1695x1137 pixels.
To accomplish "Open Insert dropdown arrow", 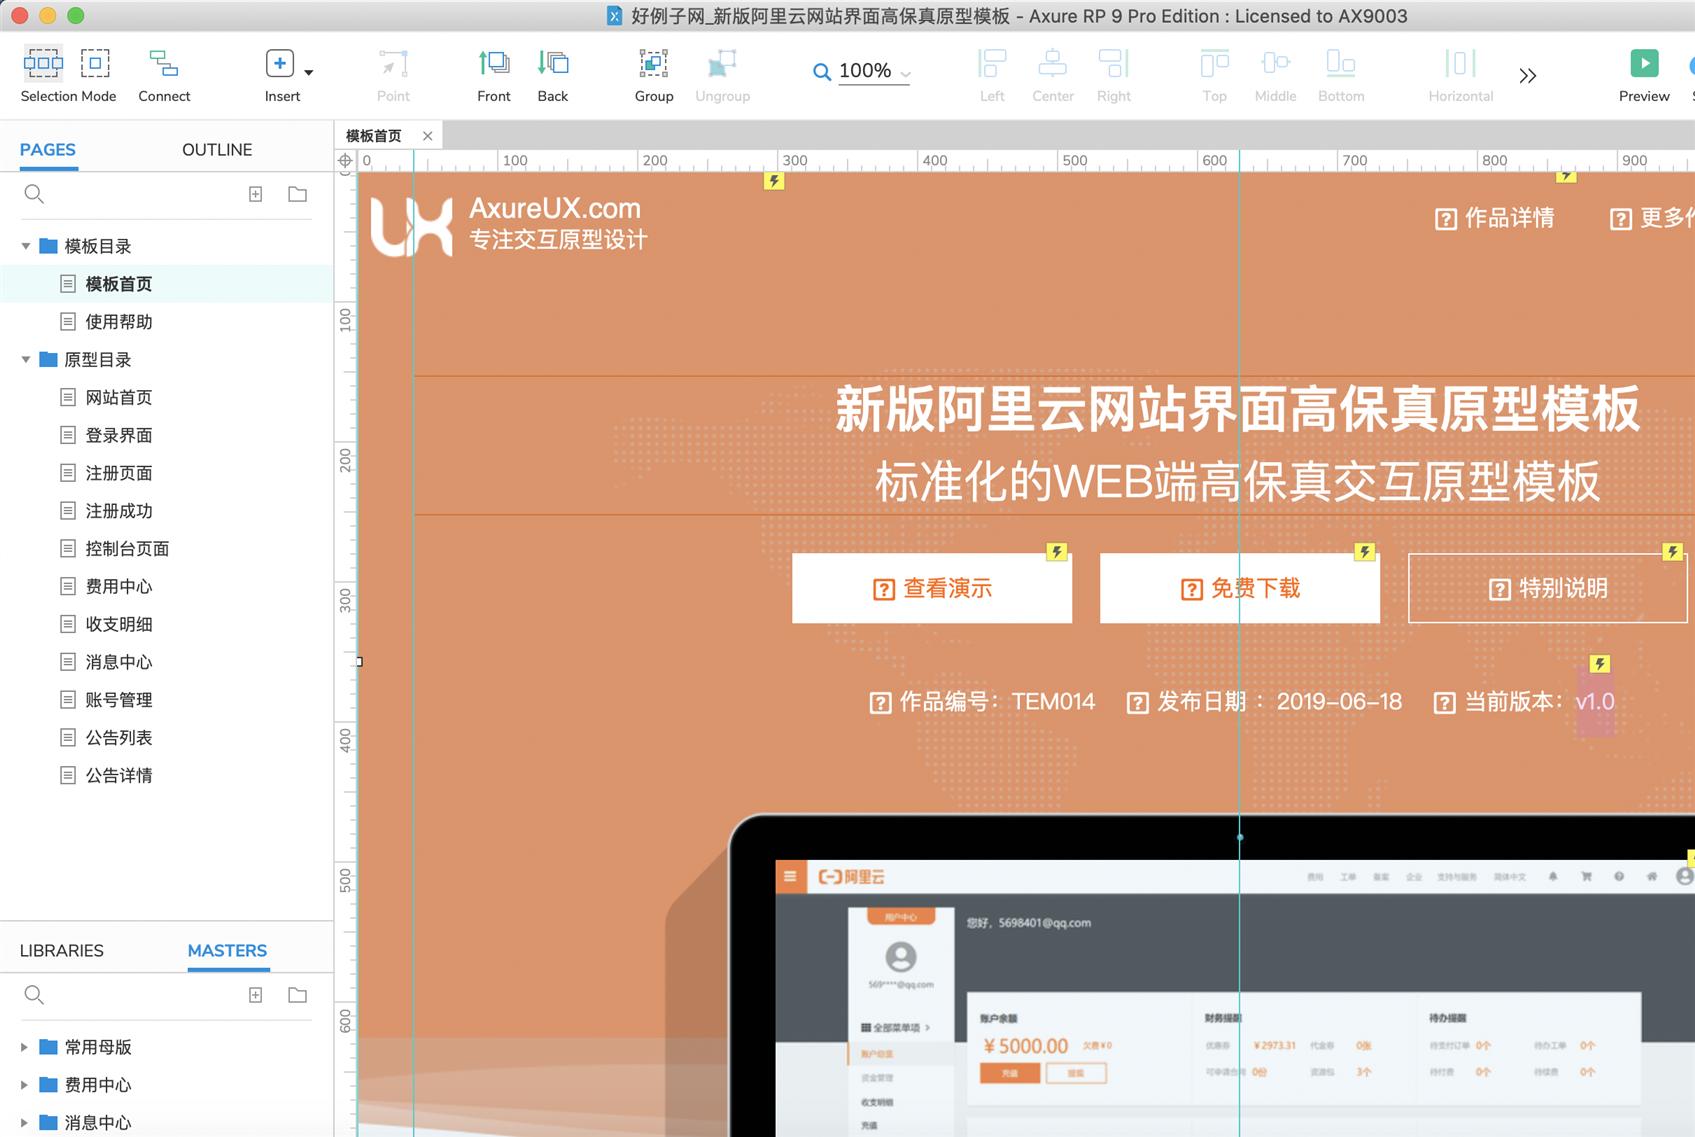I will click(309, 72).
